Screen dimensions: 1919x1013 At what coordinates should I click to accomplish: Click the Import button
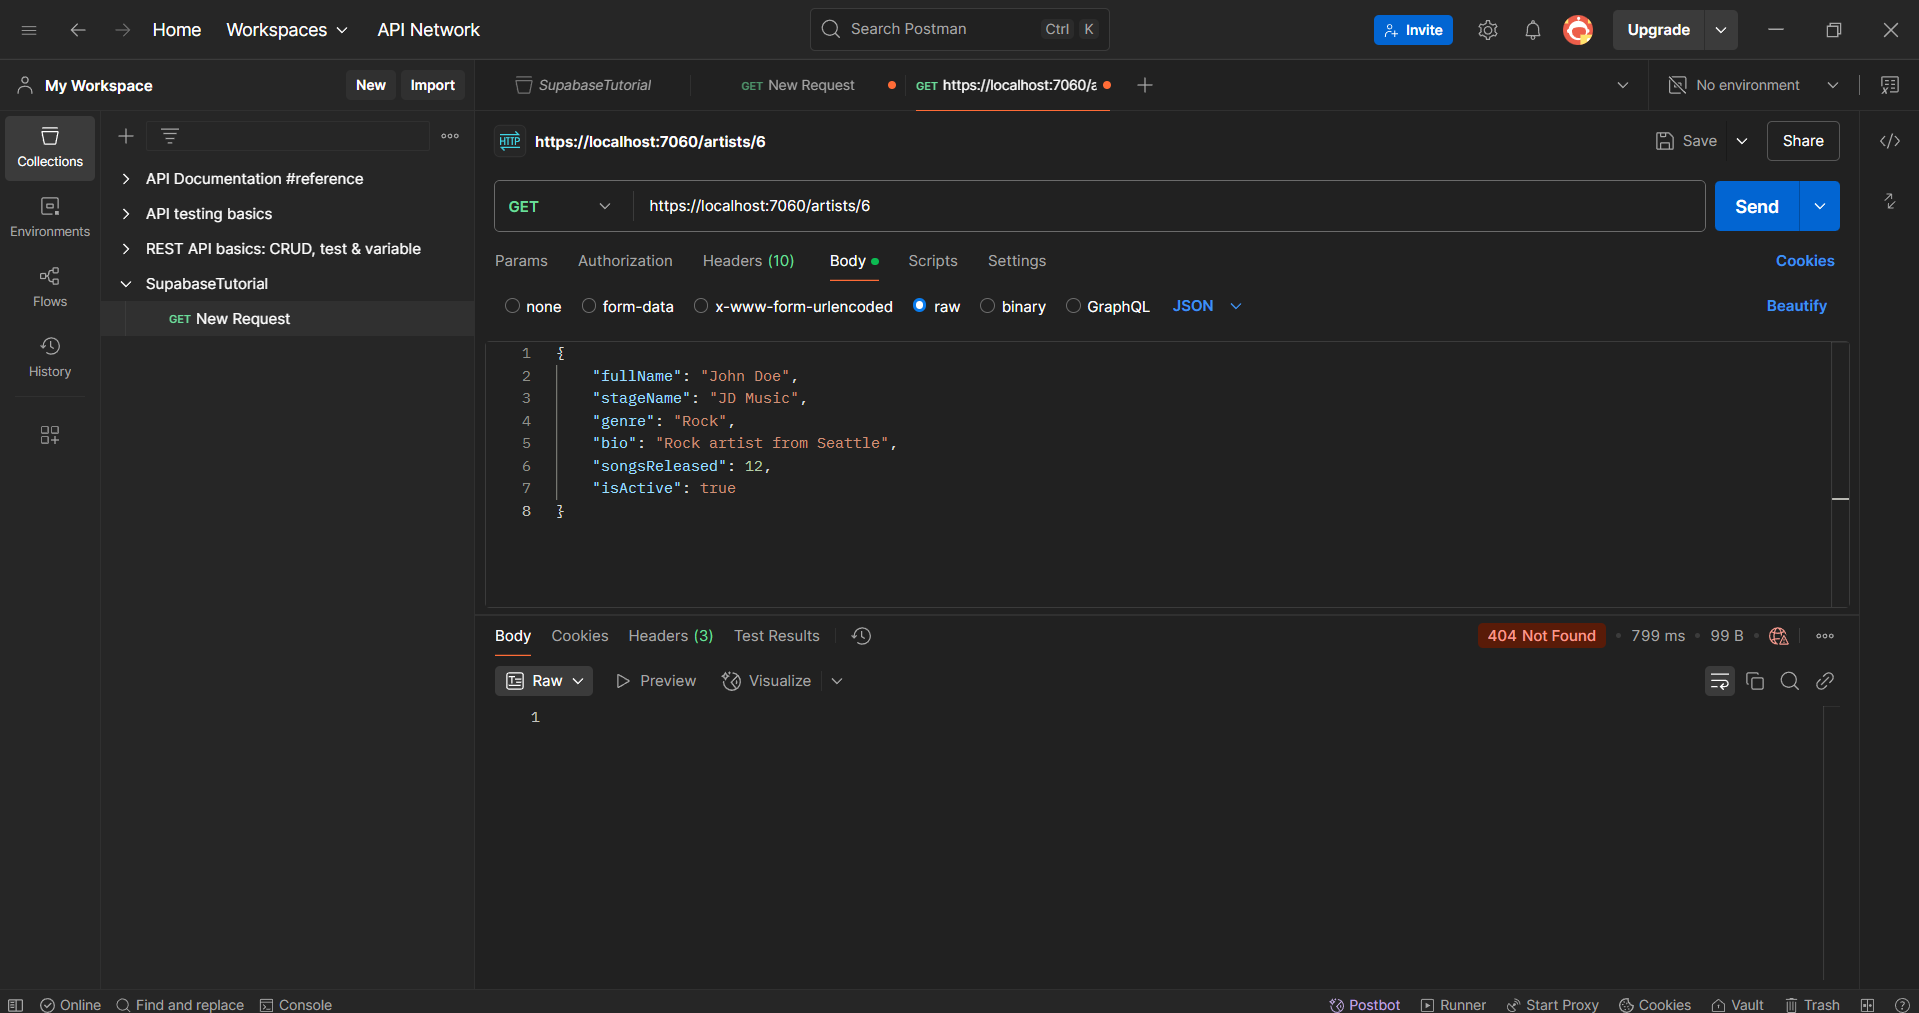[x=432, y=85]
